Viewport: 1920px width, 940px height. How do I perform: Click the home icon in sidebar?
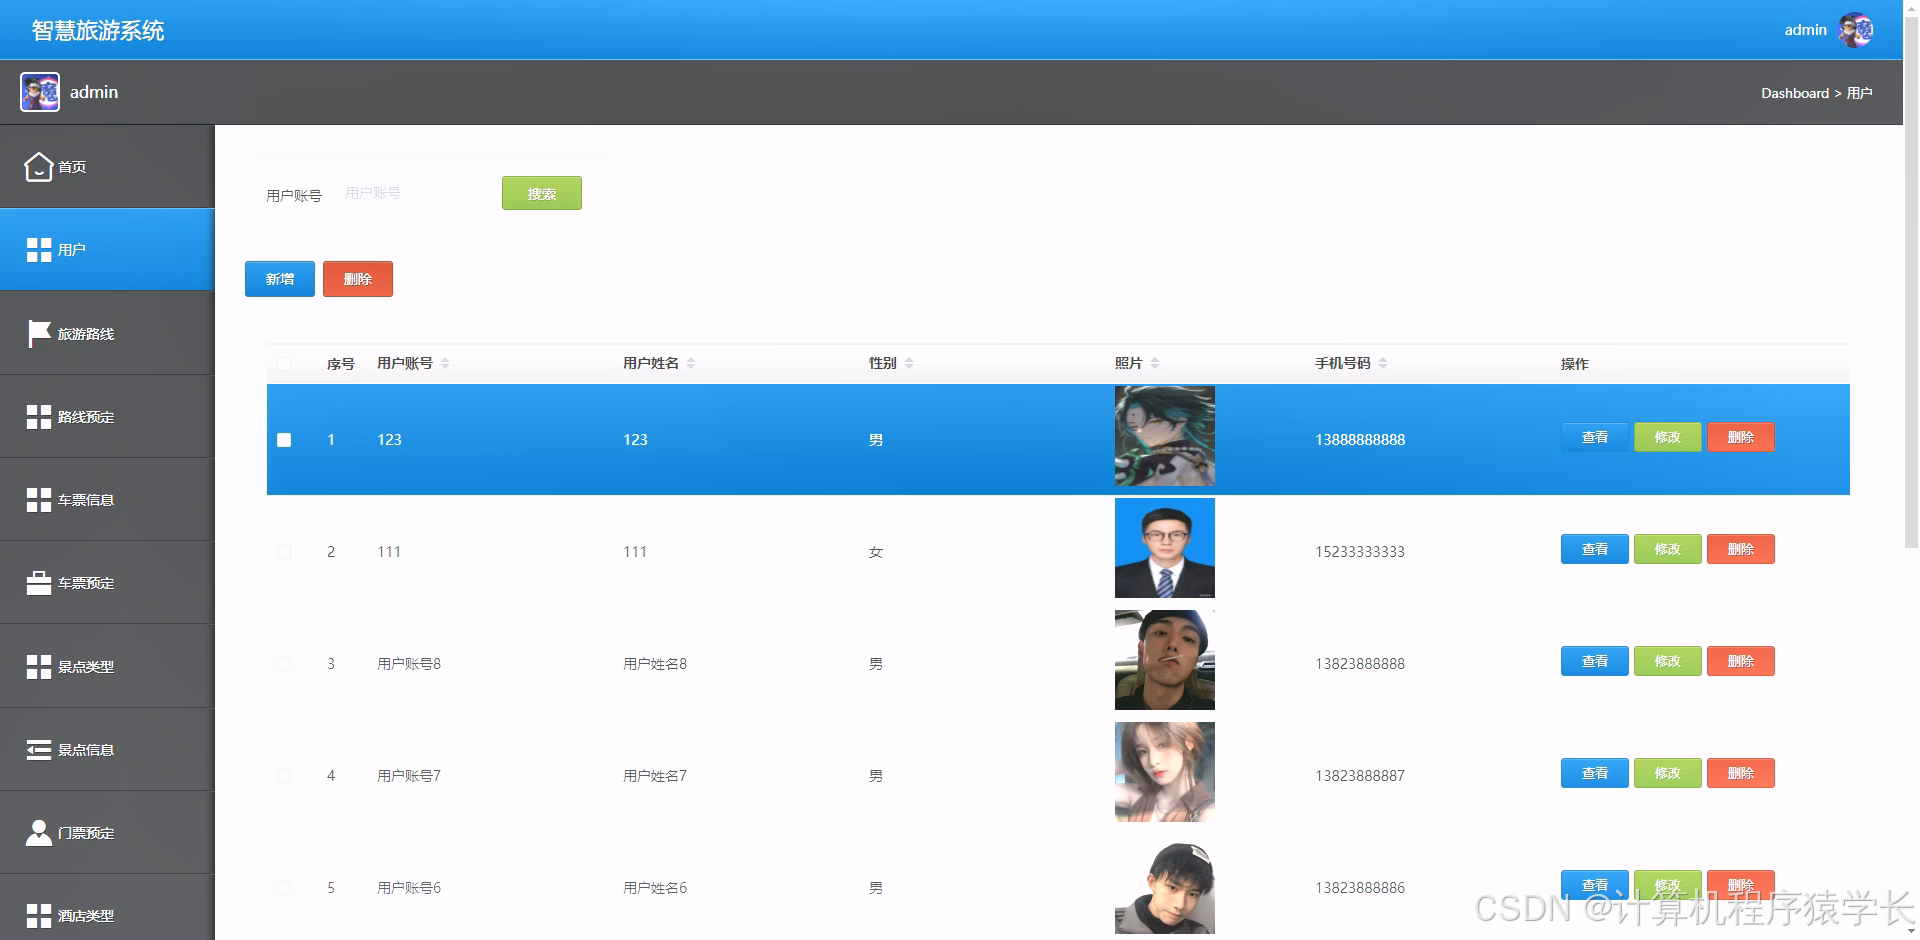point(38,167)
